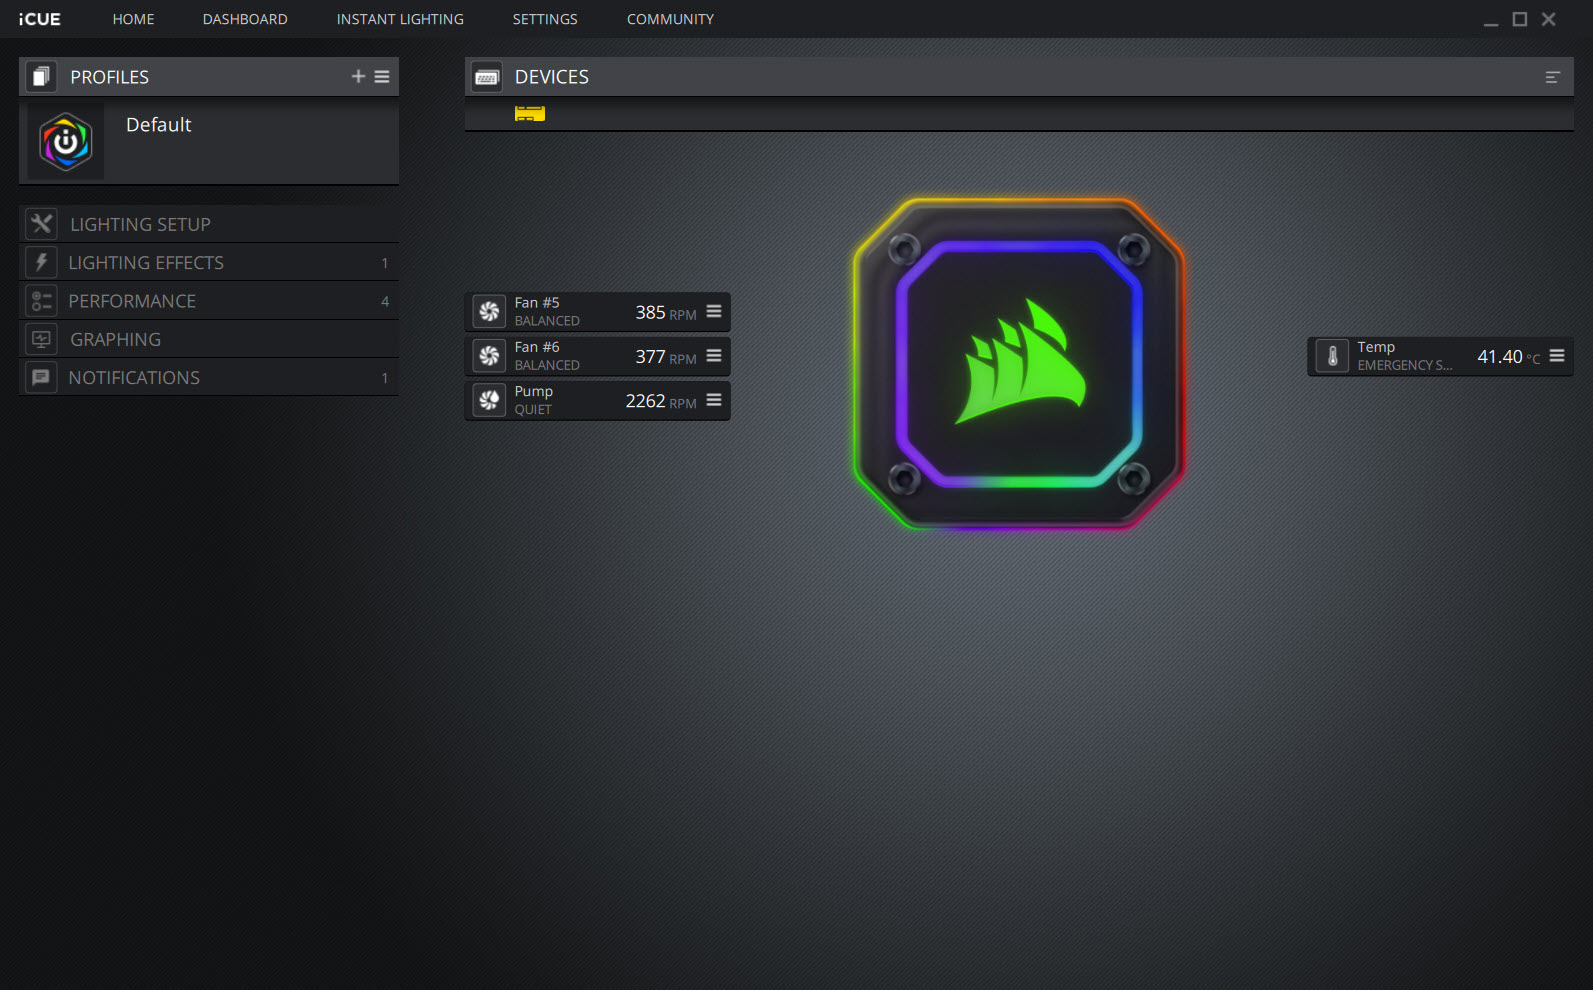Select the yellow device icon in Devices bar
The image size is (1593, 990).
tap(530, 113)
